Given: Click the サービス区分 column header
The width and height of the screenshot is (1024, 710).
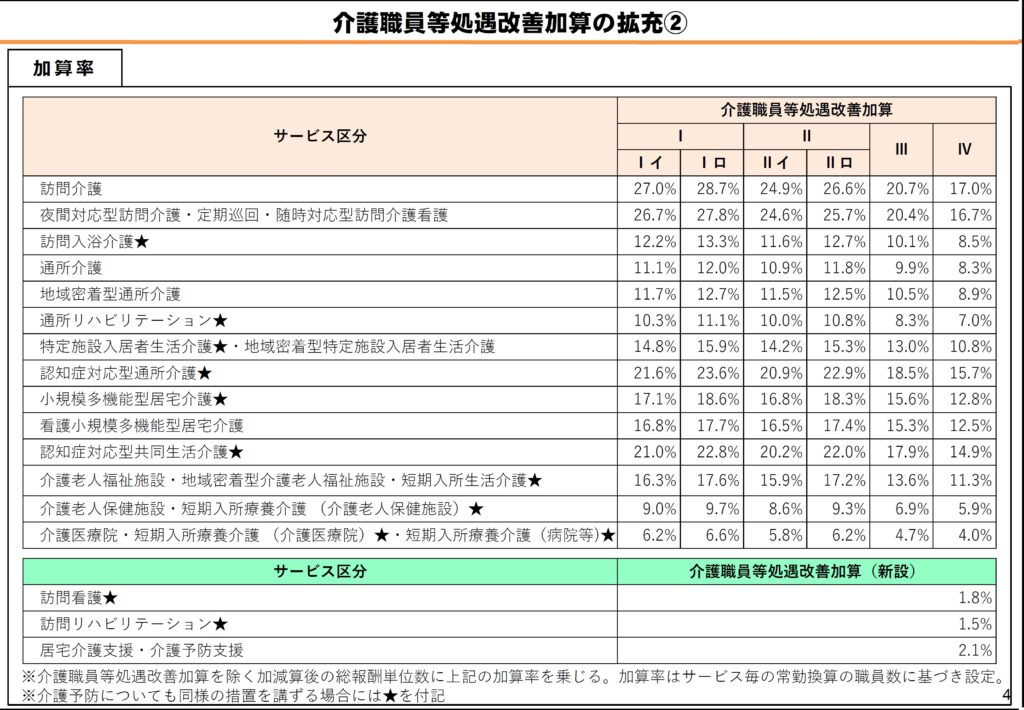Looking at the screenshot, I should click(x=322, y=137).
